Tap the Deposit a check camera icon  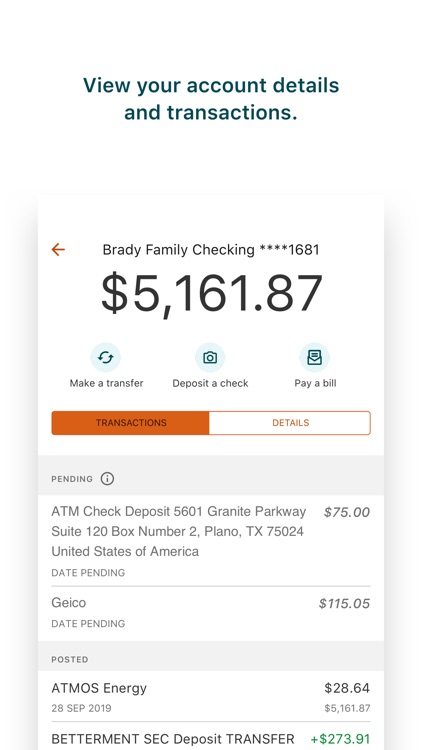[210, 357]
